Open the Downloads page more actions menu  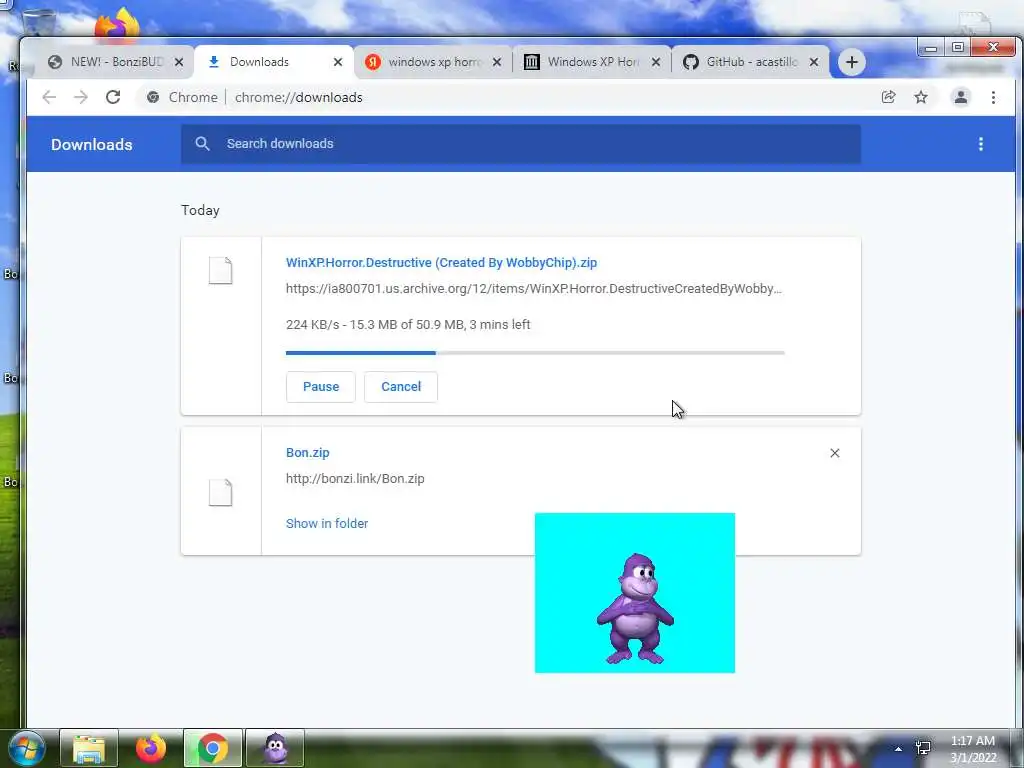point(981,144)
